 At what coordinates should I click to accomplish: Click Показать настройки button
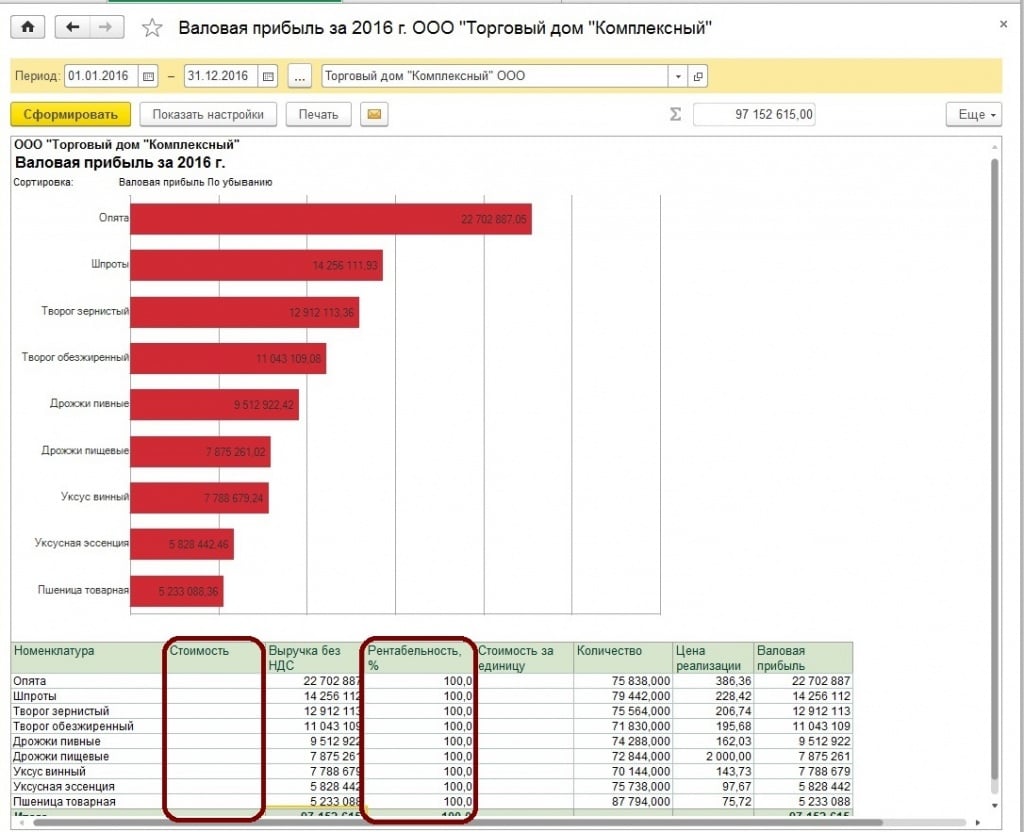tap(208, 115)
